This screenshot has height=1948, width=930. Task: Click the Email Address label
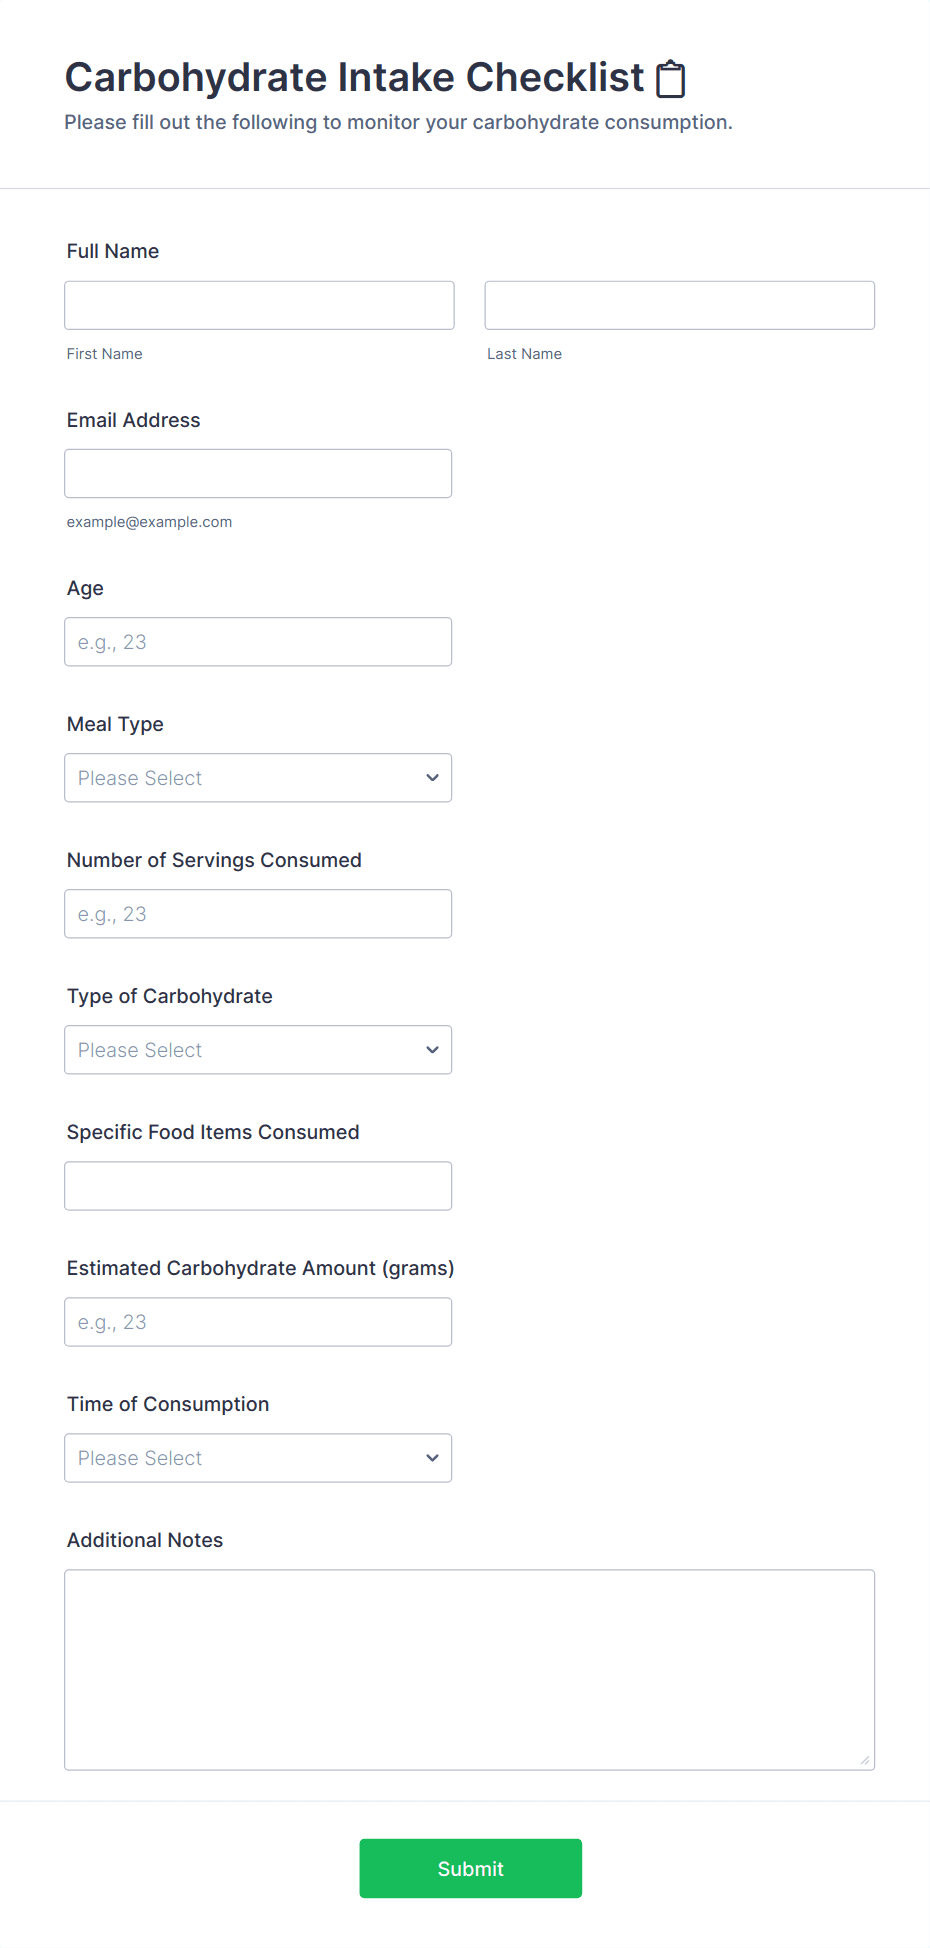[133, 420]
